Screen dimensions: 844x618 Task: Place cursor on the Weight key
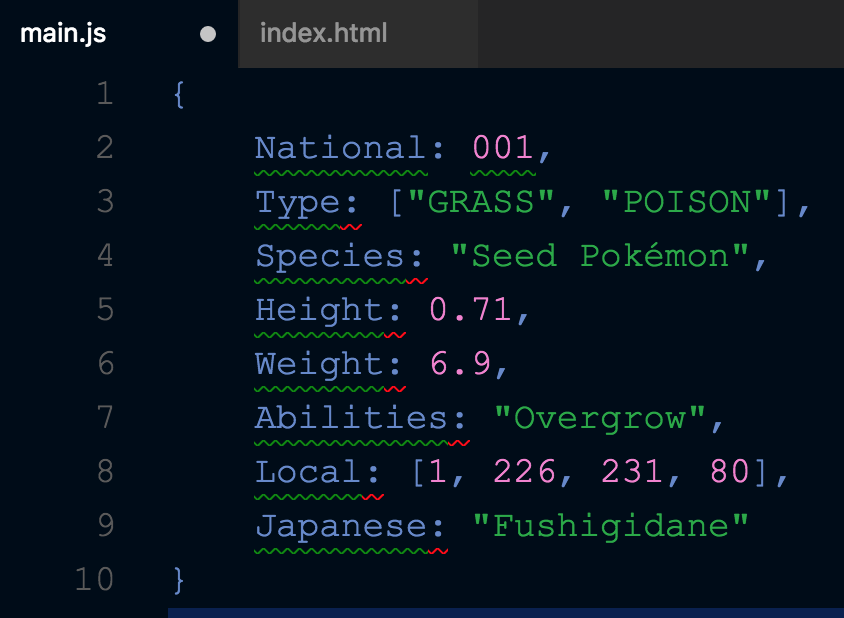[319, 365]
